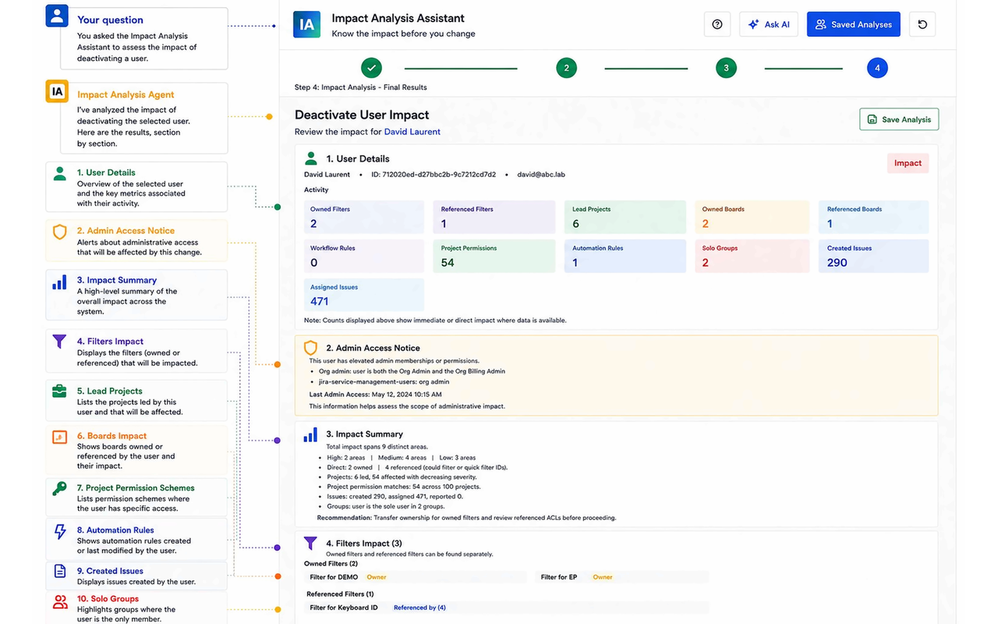Jump to step 2 in progress tracker
The height and width of the screenshot is (624, 998).
[566, 67]
